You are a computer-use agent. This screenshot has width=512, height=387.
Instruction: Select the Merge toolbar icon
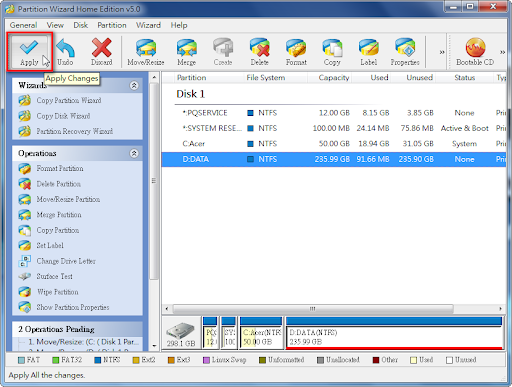186,51
